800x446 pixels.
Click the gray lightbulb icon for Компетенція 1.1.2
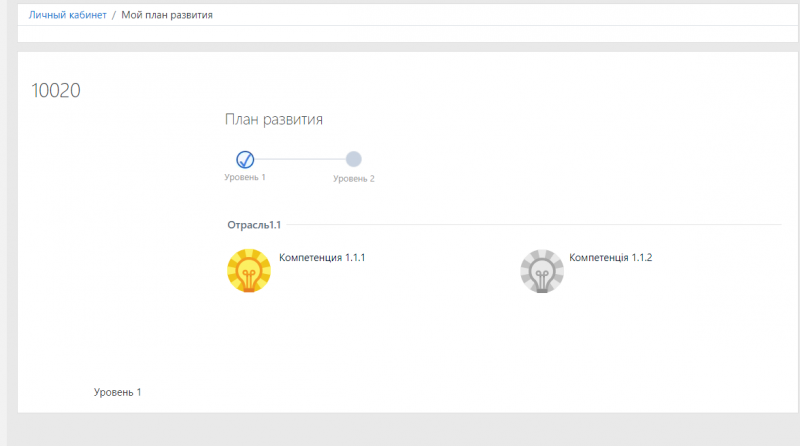pos(542,271)
